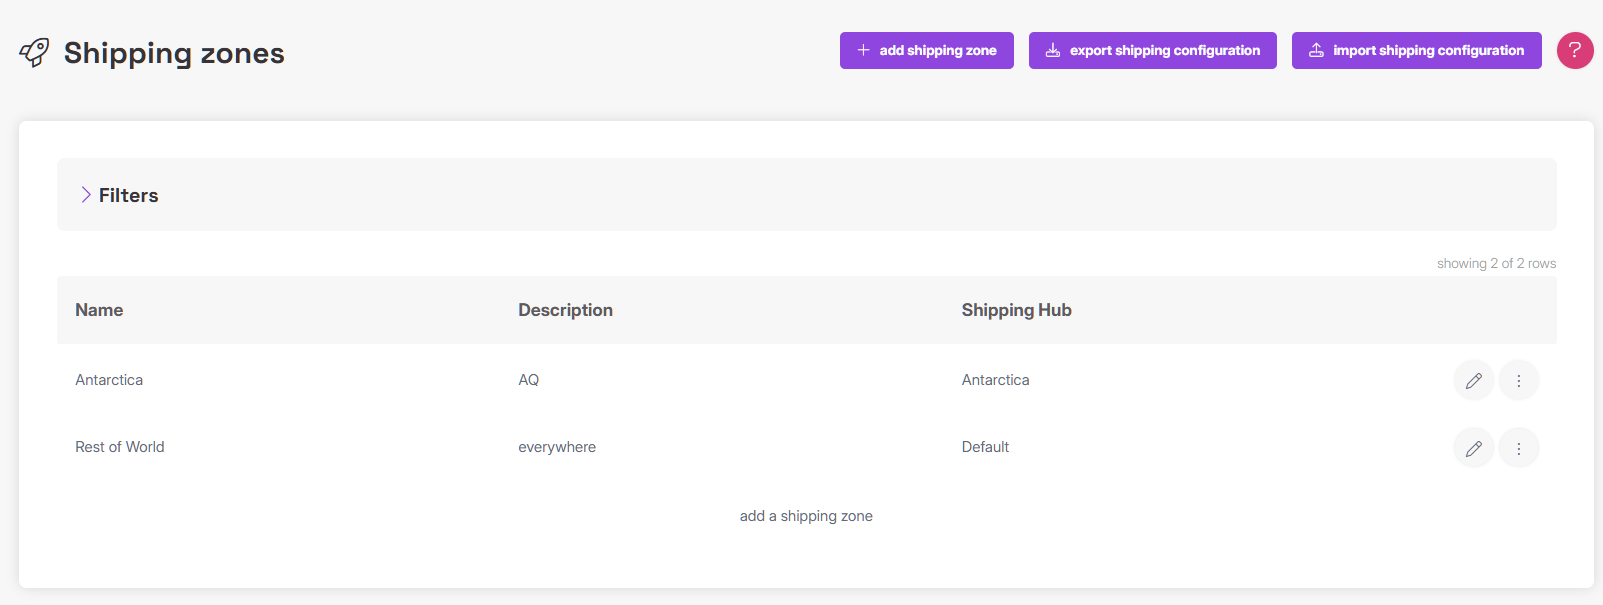Click the Name column header
This screenshot has width=1603, height=605.
[99, 310]
